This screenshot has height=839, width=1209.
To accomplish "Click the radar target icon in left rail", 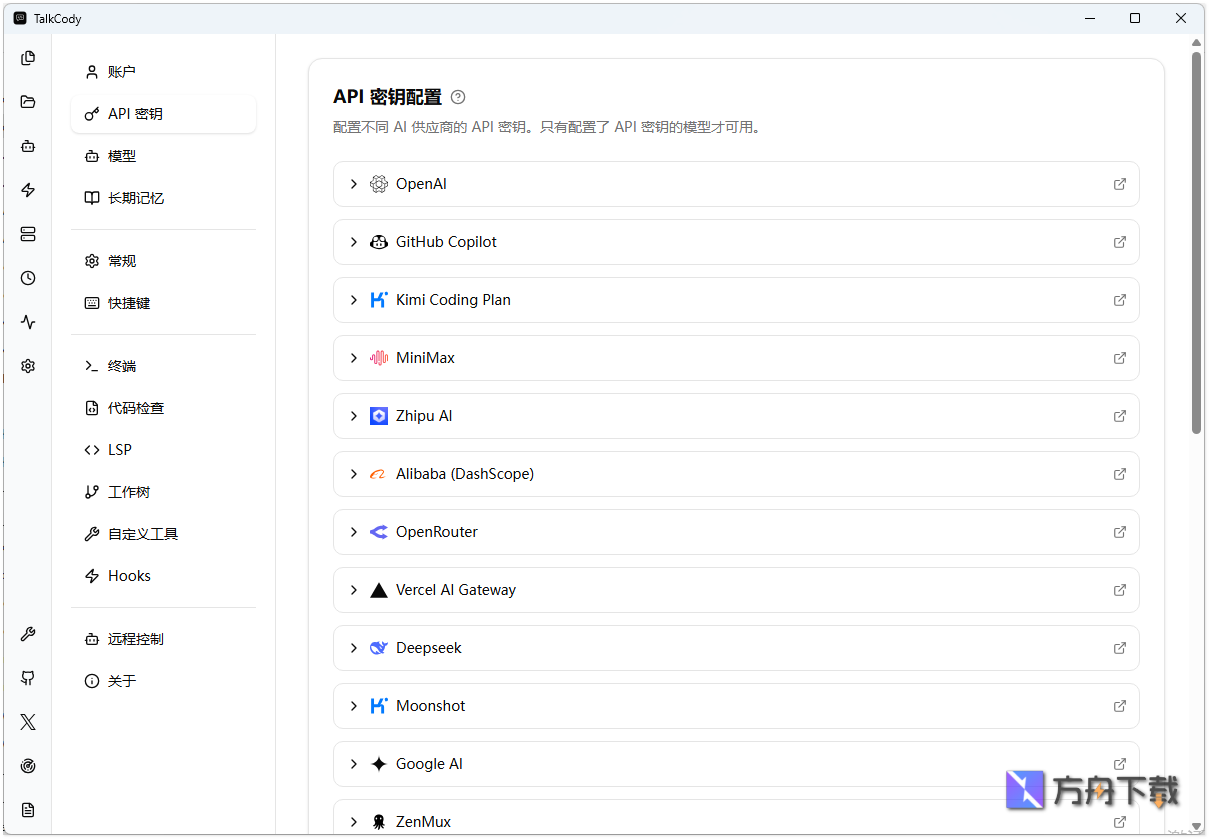I will [28, 766].
